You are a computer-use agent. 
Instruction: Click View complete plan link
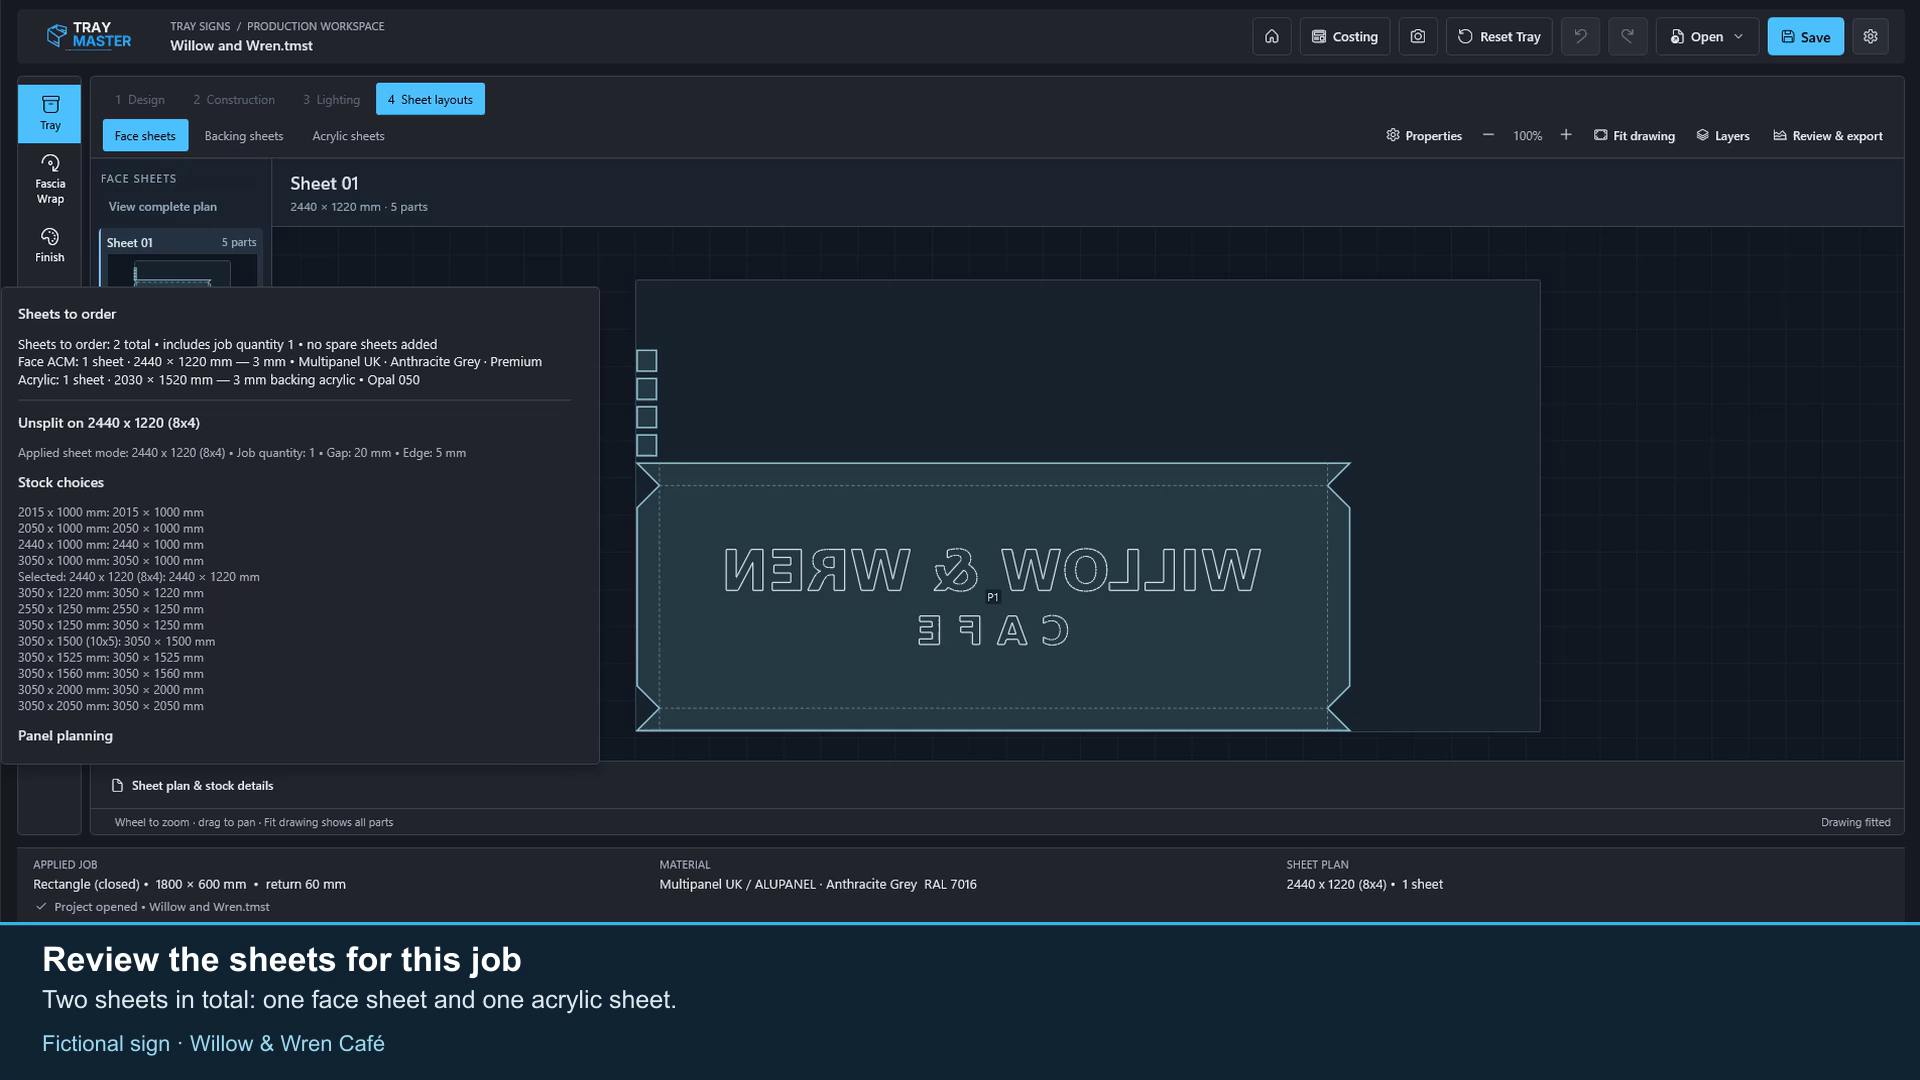[x=163, y=206]
